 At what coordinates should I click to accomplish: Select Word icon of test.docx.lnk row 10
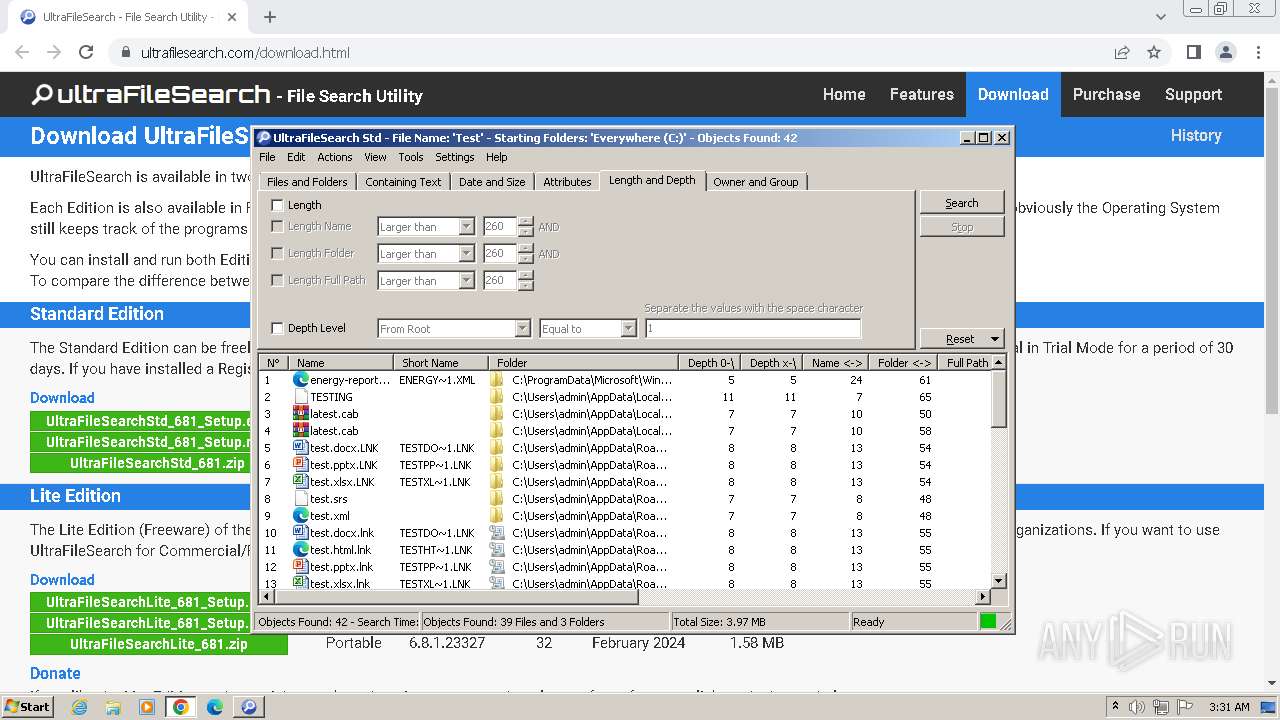tap(300, 533)
